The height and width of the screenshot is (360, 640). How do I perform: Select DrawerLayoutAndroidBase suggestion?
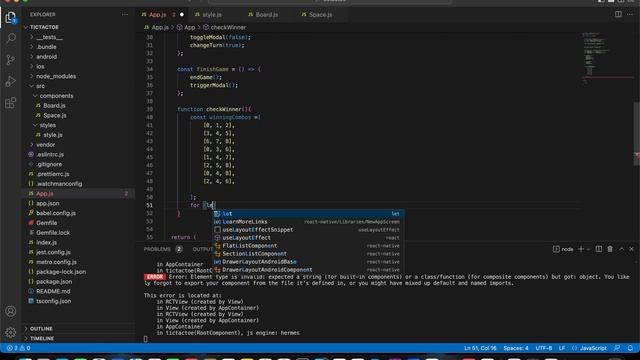pyautogui.click(x=309, y=262)
